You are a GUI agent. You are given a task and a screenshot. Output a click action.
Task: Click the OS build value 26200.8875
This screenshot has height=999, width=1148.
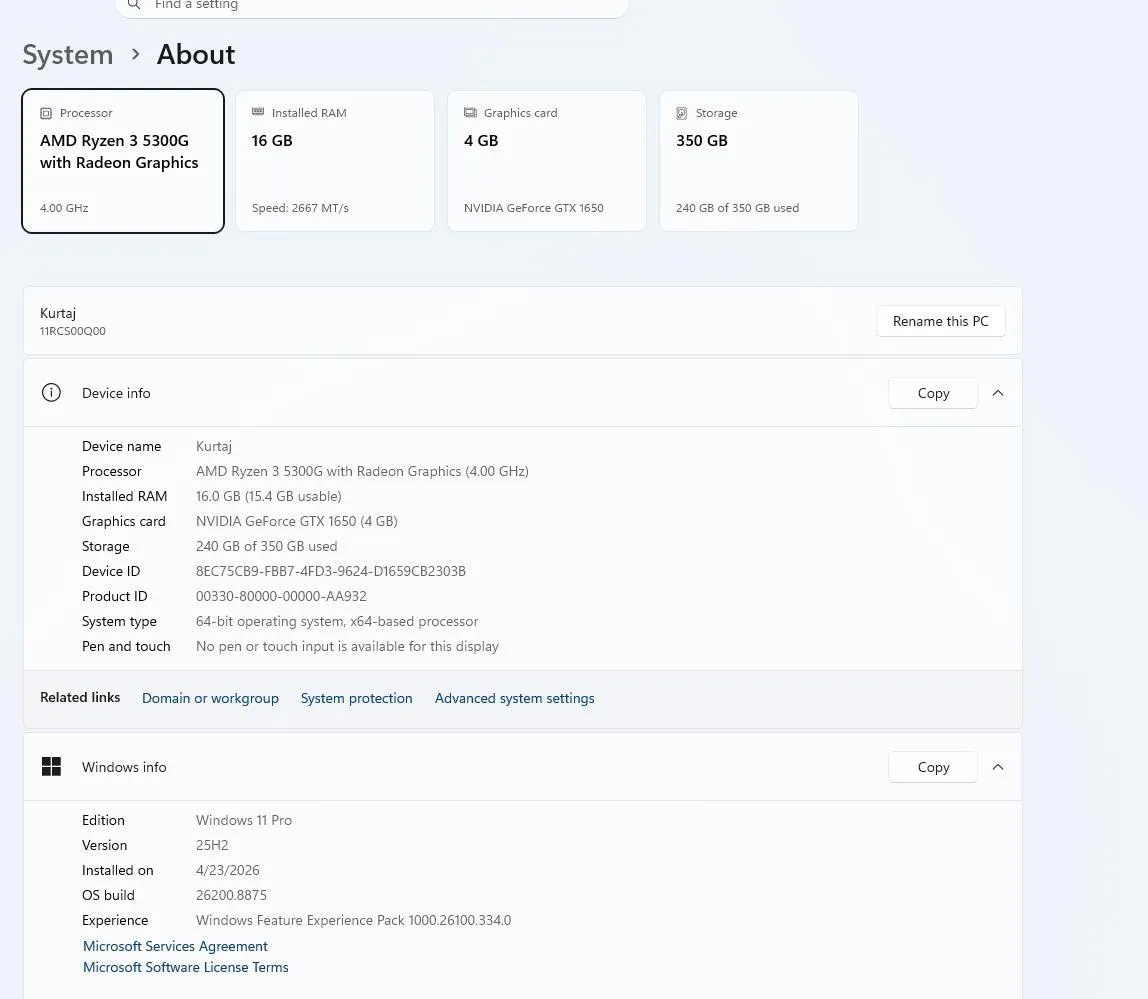[x=231, y=895]
